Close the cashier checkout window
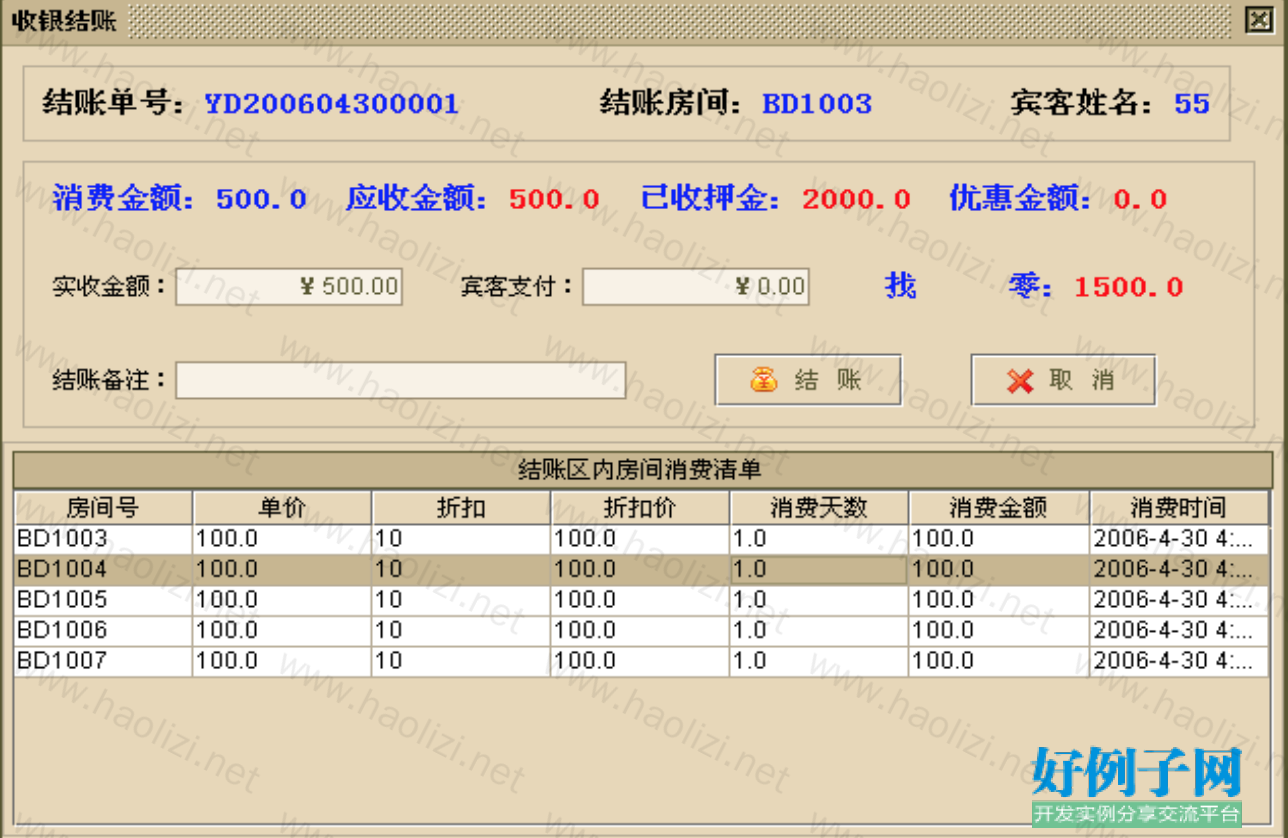 click(x=1256, y=20)
